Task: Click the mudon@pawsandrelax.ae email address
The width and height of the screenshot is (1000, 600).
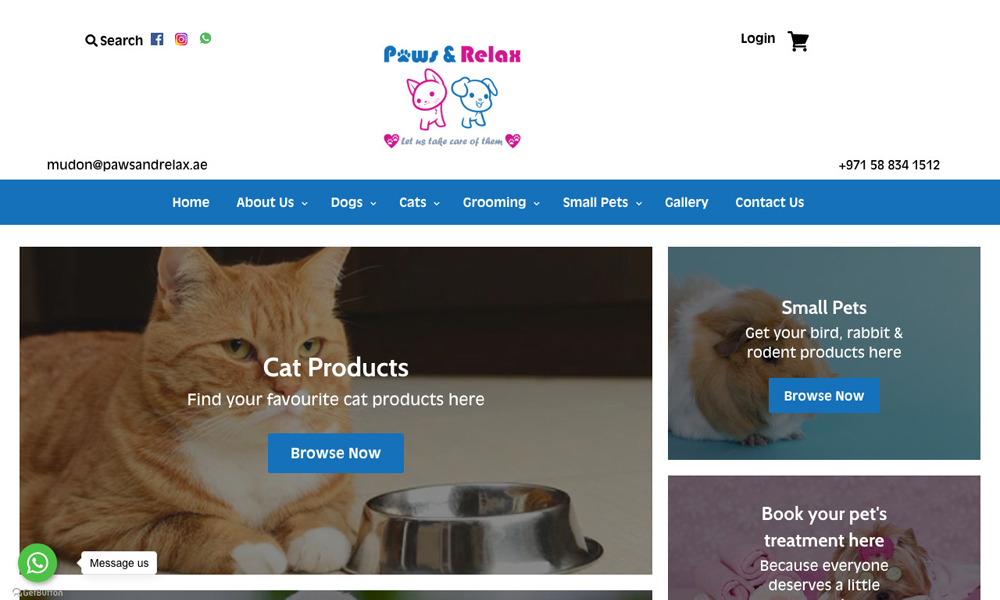Action: 127,165
